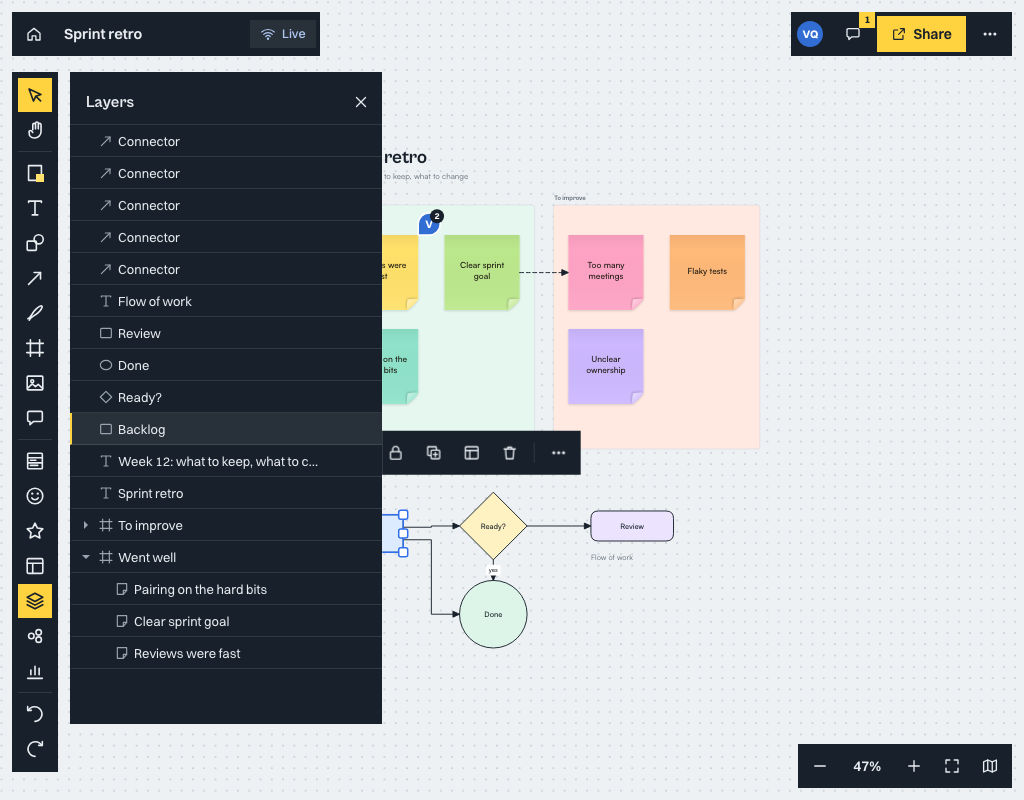This screenshot has width=1024, height=800.
Task: Select the connector arrow tool
Action: pyautogui.click(x=35, y=278)
